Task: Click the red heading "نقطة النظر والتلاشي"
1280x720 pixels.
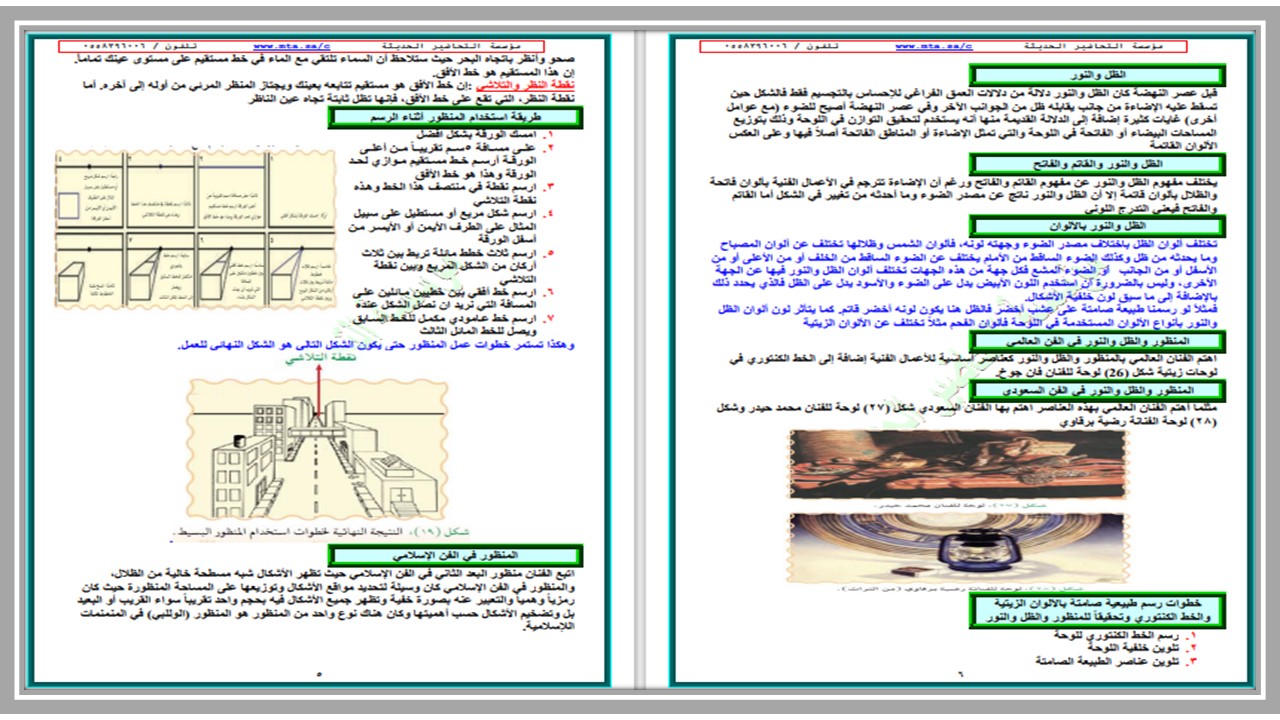Action: coord(523,85)
